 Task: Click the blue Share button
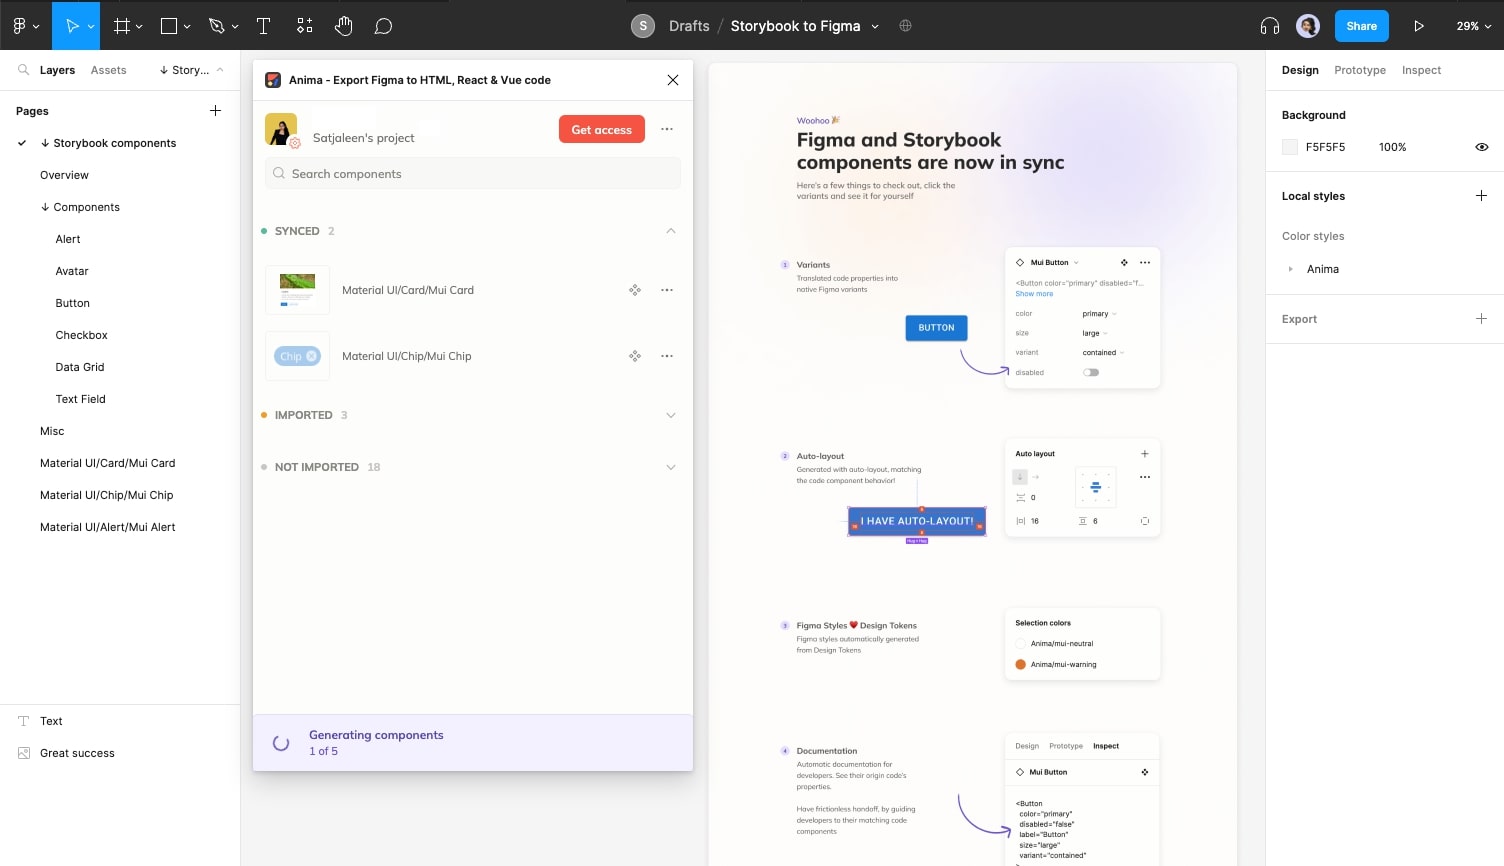1361,26
